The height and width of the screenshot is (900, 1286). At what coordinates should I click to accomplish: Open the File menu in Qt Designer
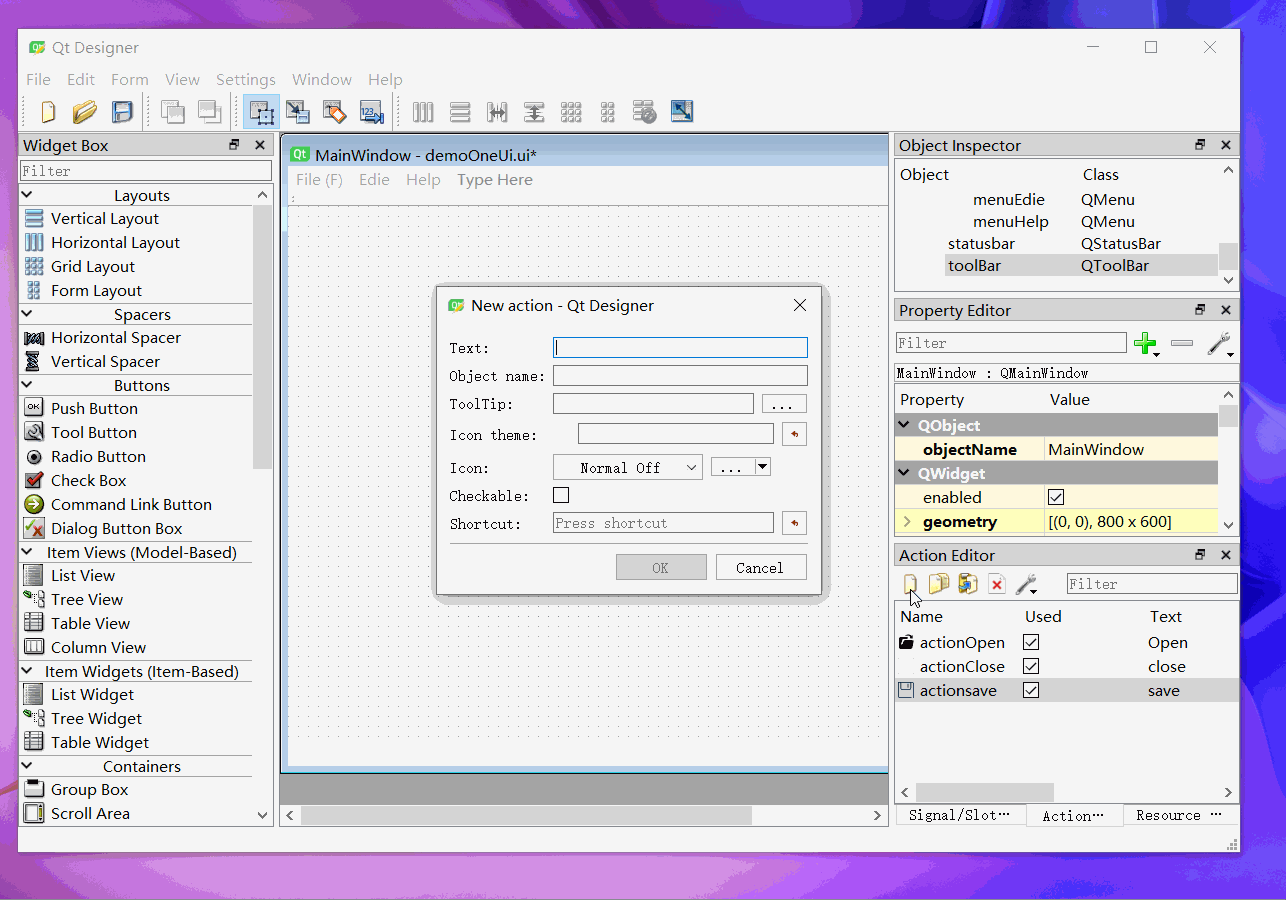[x=38, y=79]
